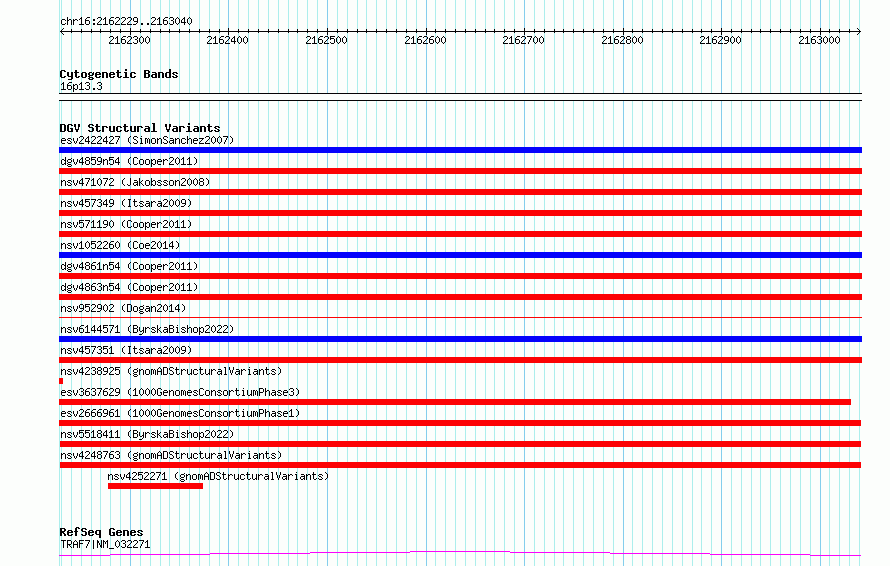This screenshot has width=890, height=566.
Task: Open nsv457351 (Itsara2009) variant
Action: (x=126, y=350)
